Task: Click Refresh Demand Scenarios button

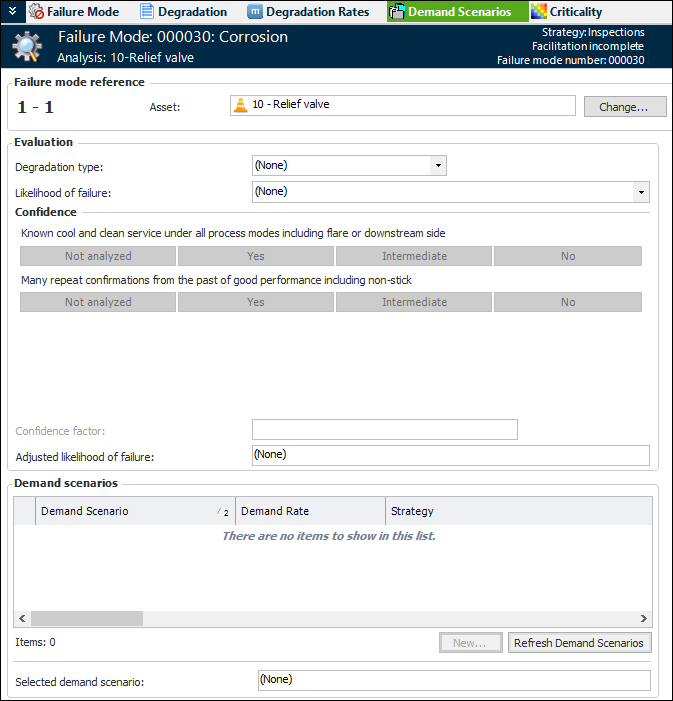Action: click(579, 643)
